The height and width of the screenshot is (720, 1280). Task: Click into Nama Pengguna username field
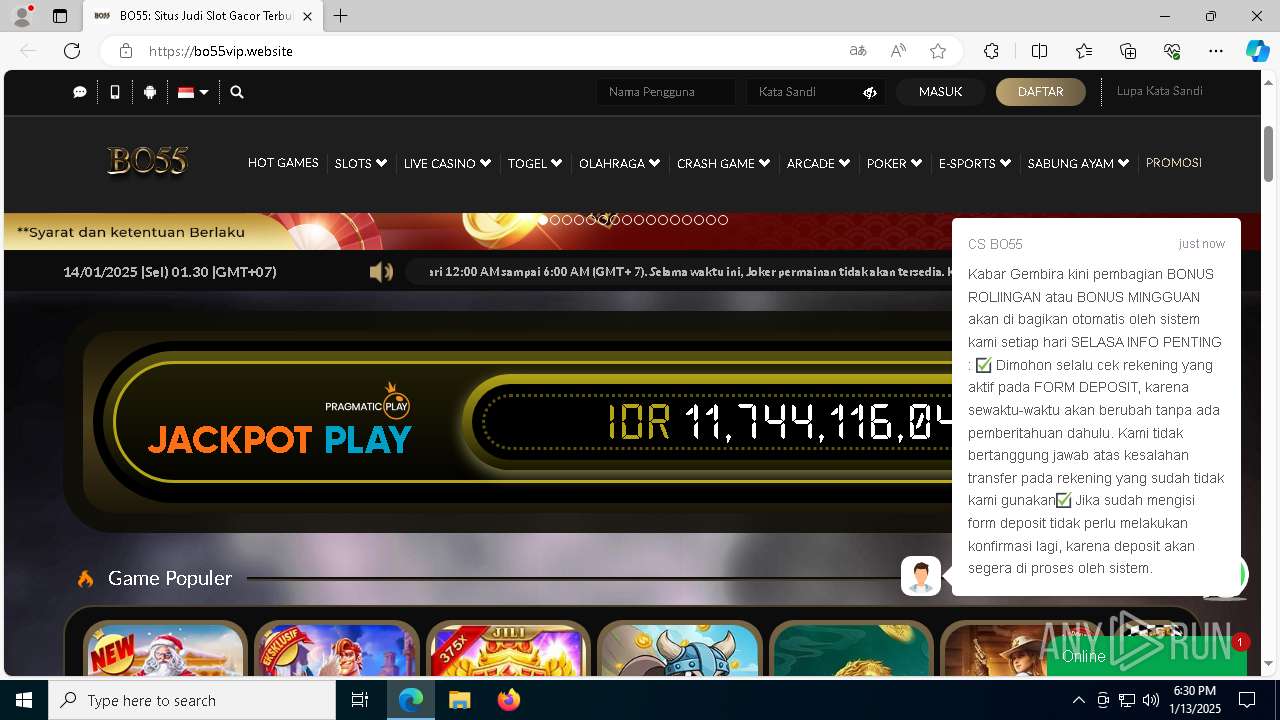pyautogui.click(x=666, y=92)
